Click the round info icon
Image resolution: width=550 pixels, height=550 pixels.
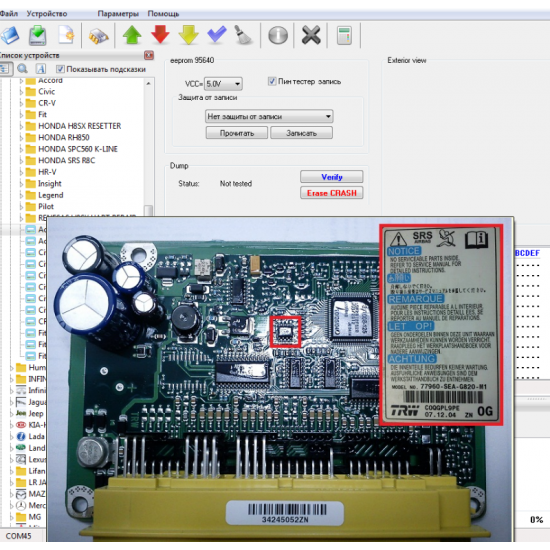(278, 35)
